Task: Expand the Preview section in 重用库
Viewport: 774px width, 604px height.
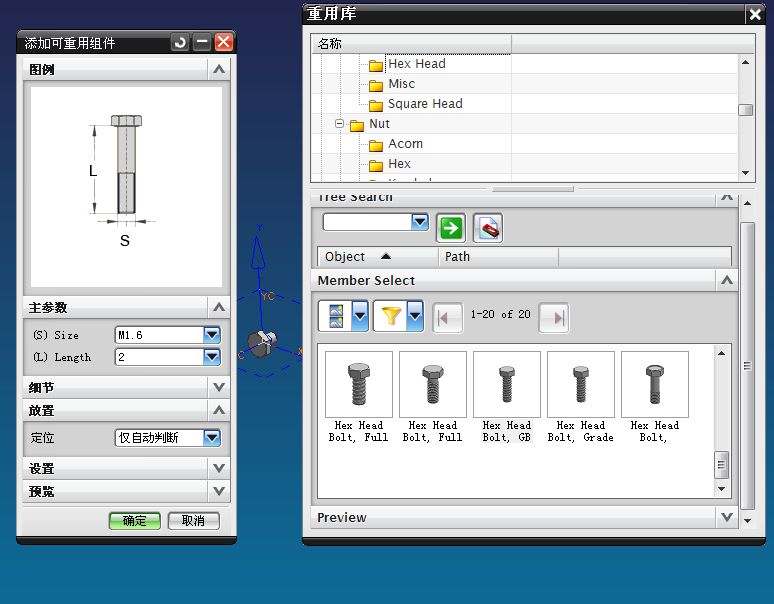Action: 727,517
